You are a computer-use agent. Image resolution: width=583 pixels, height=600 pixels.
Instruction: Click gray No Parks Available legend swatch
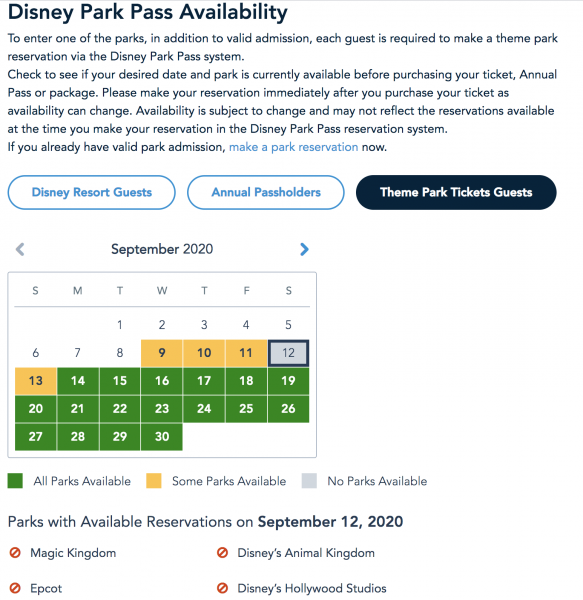coord(309,481)
